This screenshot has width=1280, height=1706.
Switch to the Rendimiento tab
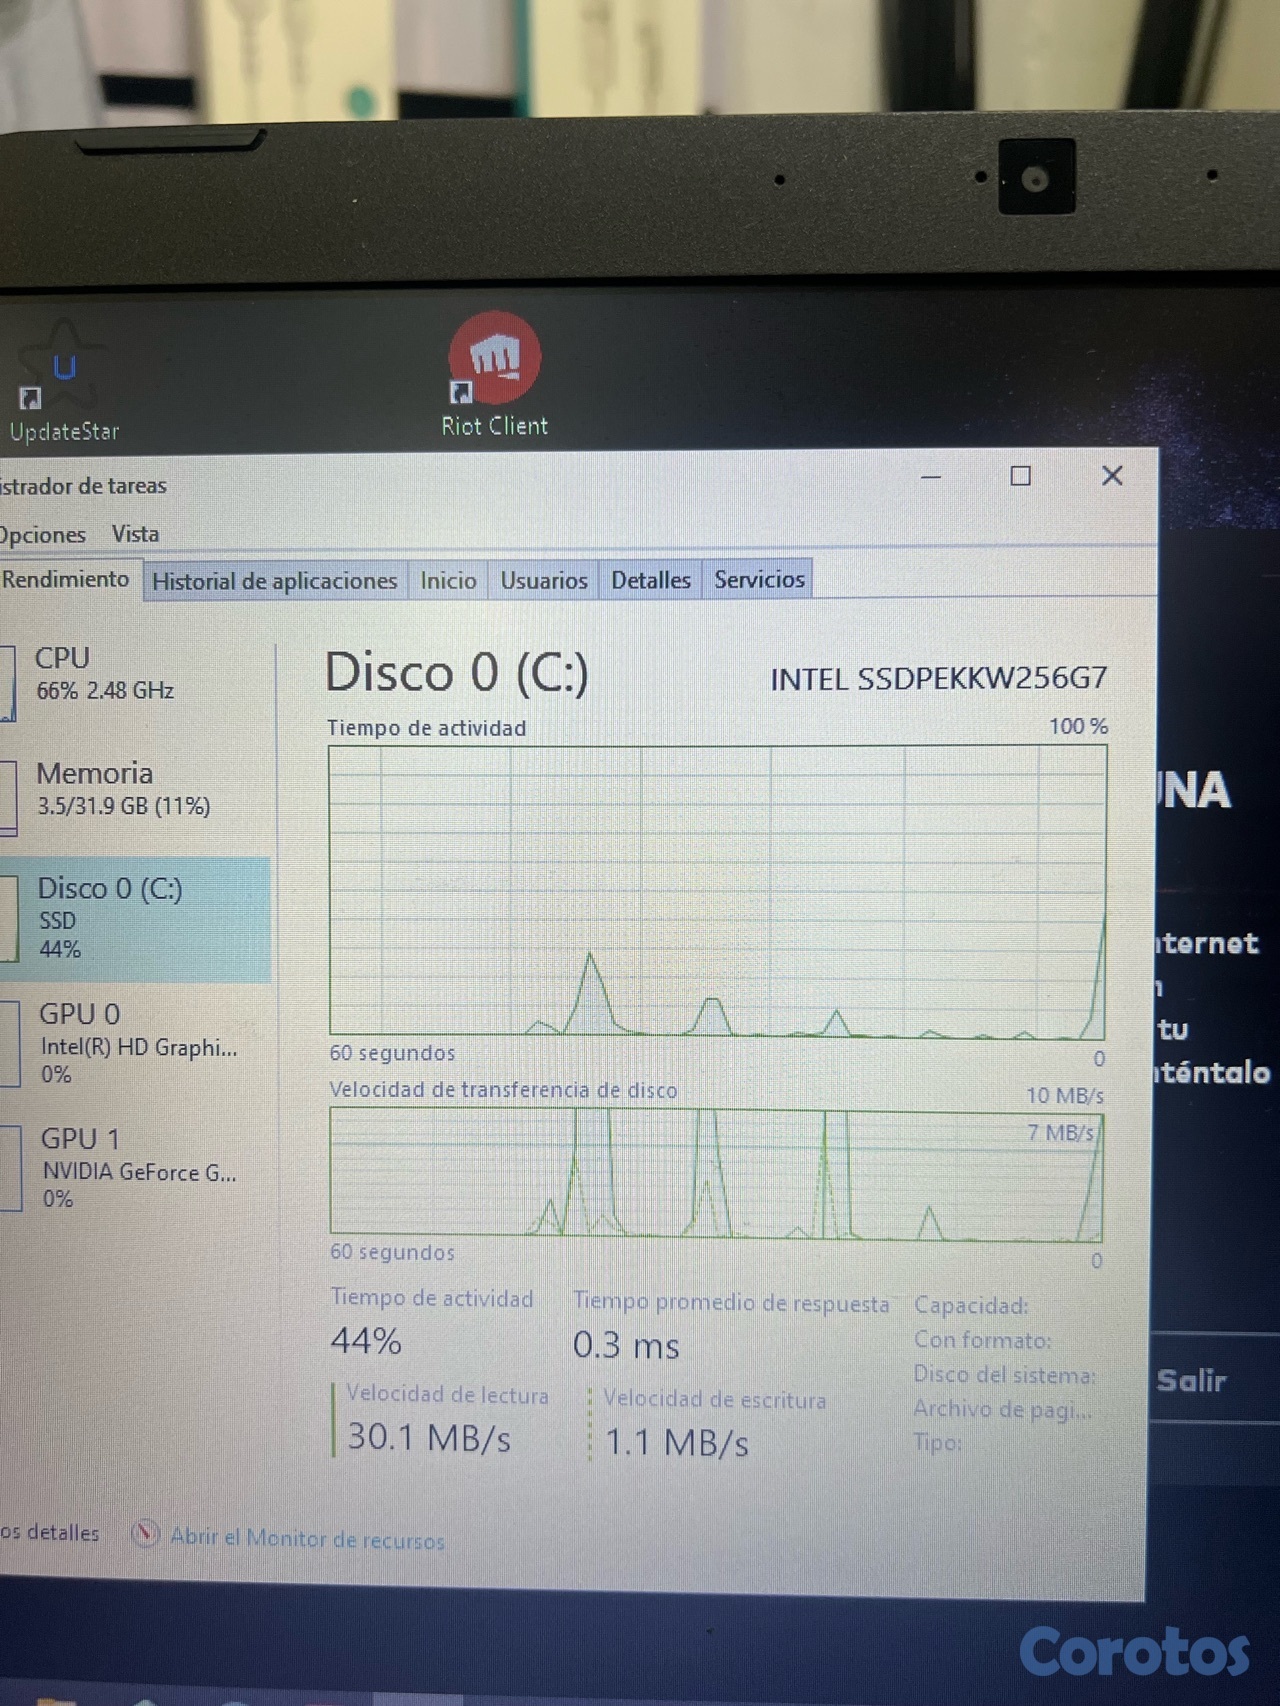[x=65, y=579]
